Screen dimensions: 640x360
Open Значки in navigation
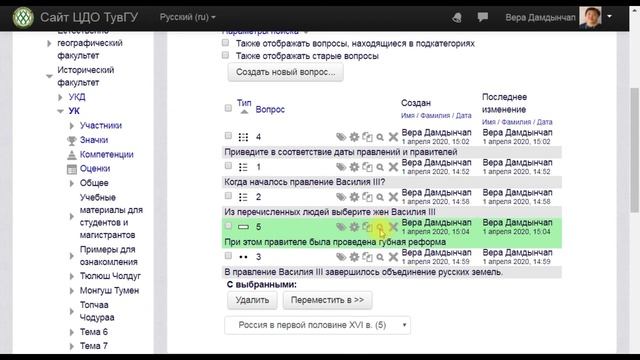coord(93,140)
